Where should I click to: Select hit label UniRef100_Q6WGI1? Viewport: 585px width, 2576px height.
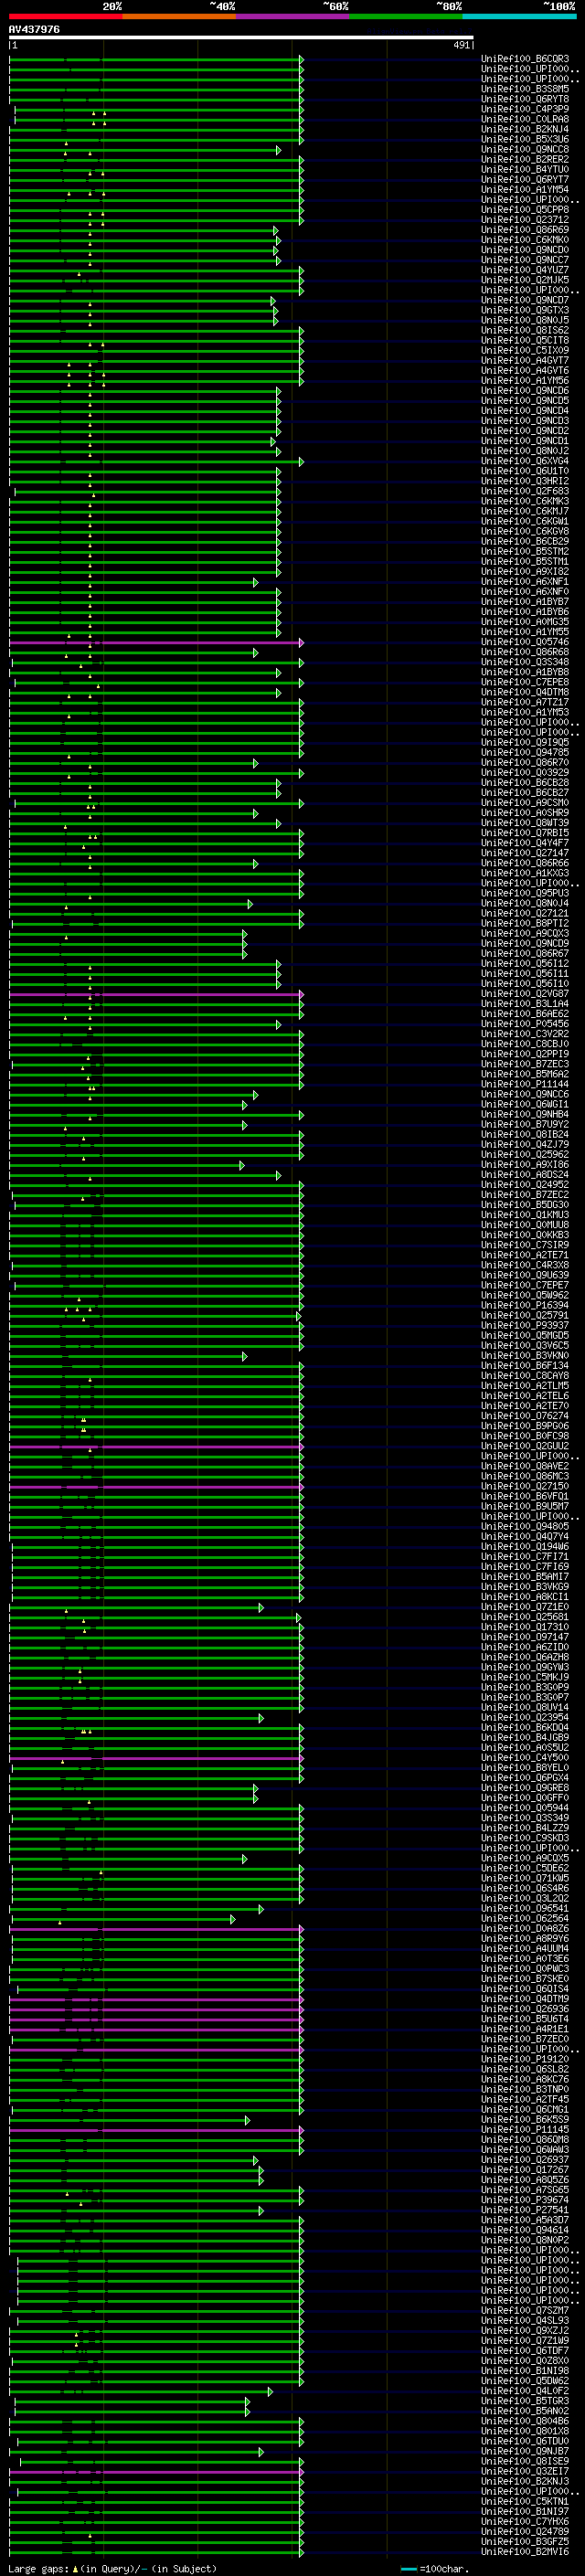tap(525, 1104)
